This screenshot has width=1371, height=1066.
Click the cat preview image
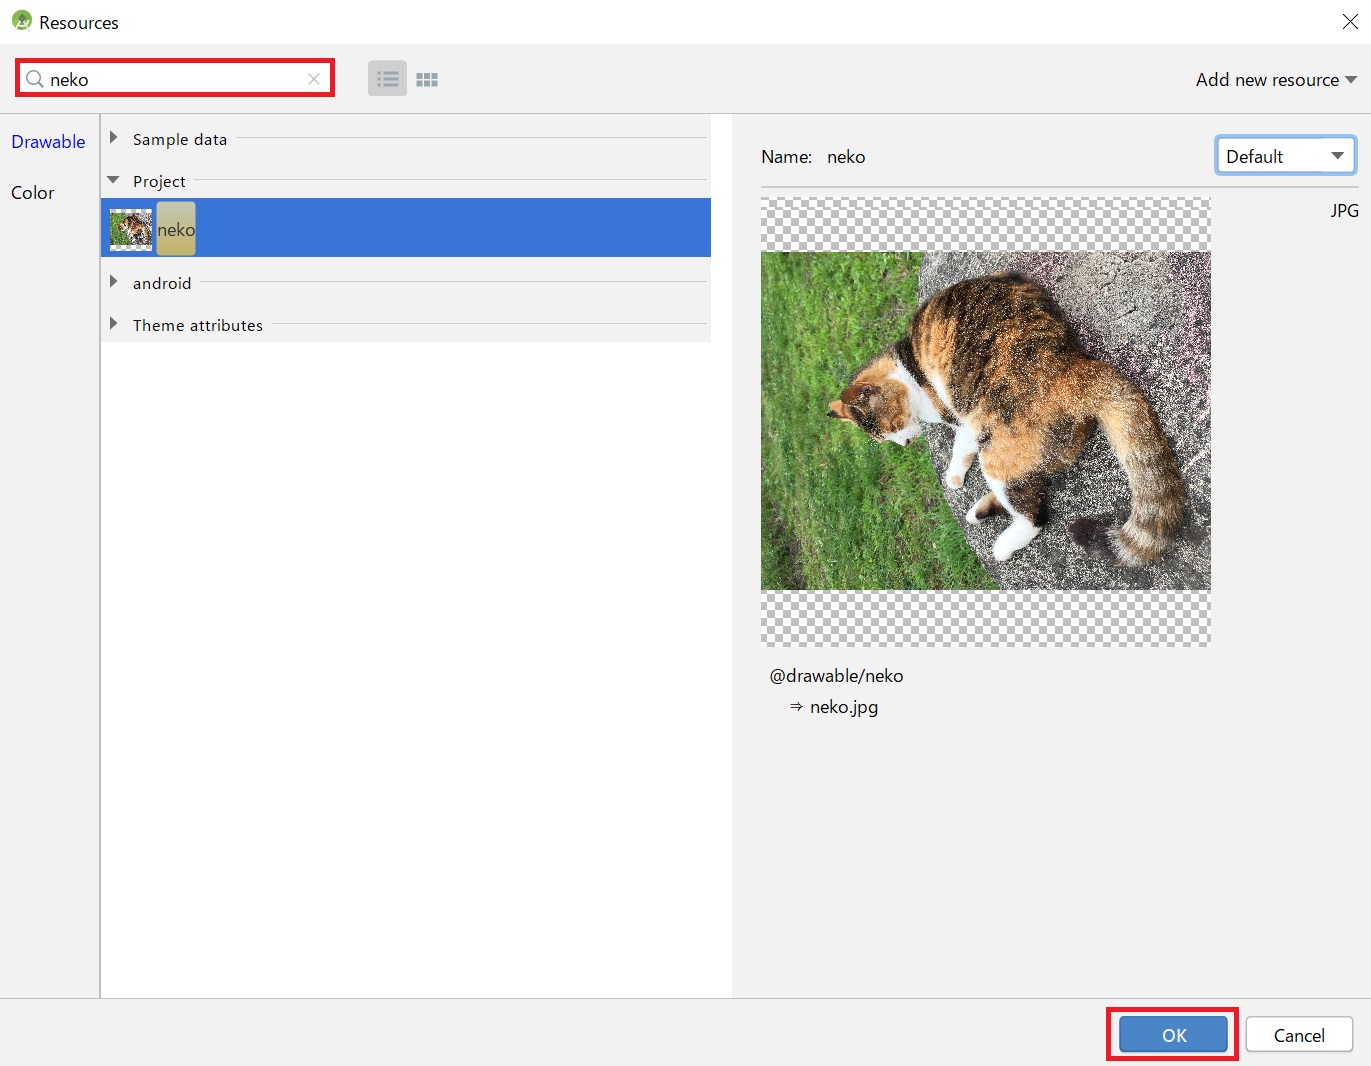pyautogui.click(x=986, y=421)
